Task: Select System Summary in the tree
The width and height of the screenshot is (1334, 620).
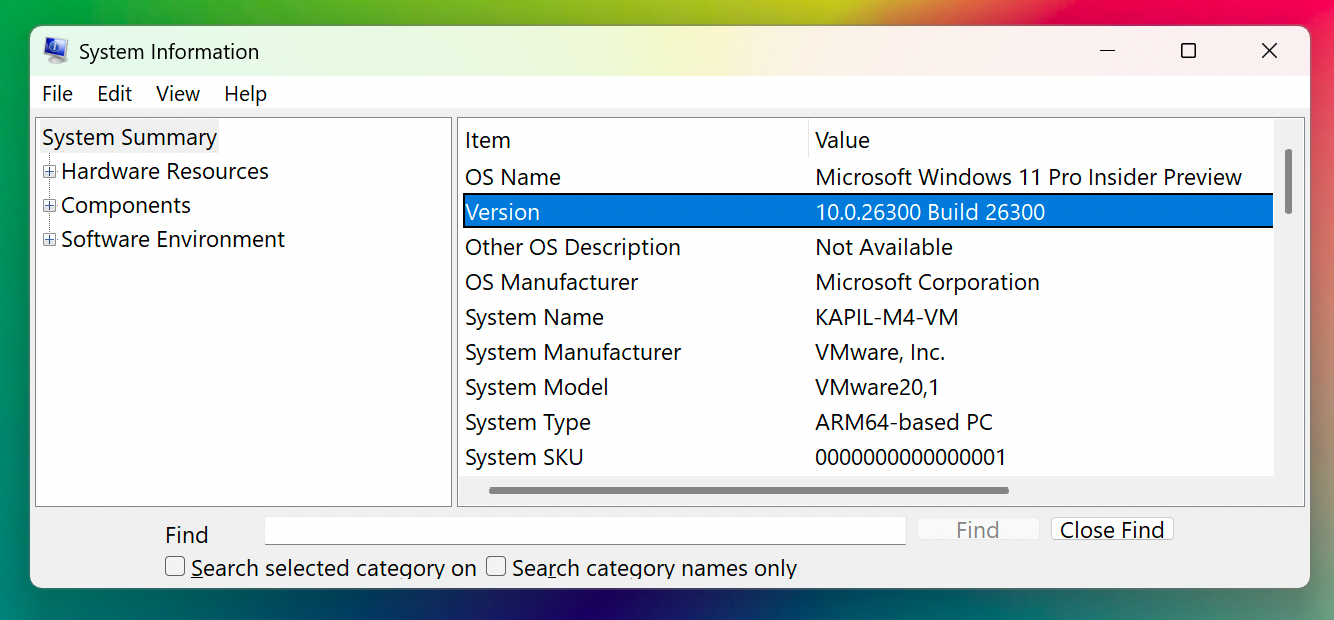Action: point(129,137)
